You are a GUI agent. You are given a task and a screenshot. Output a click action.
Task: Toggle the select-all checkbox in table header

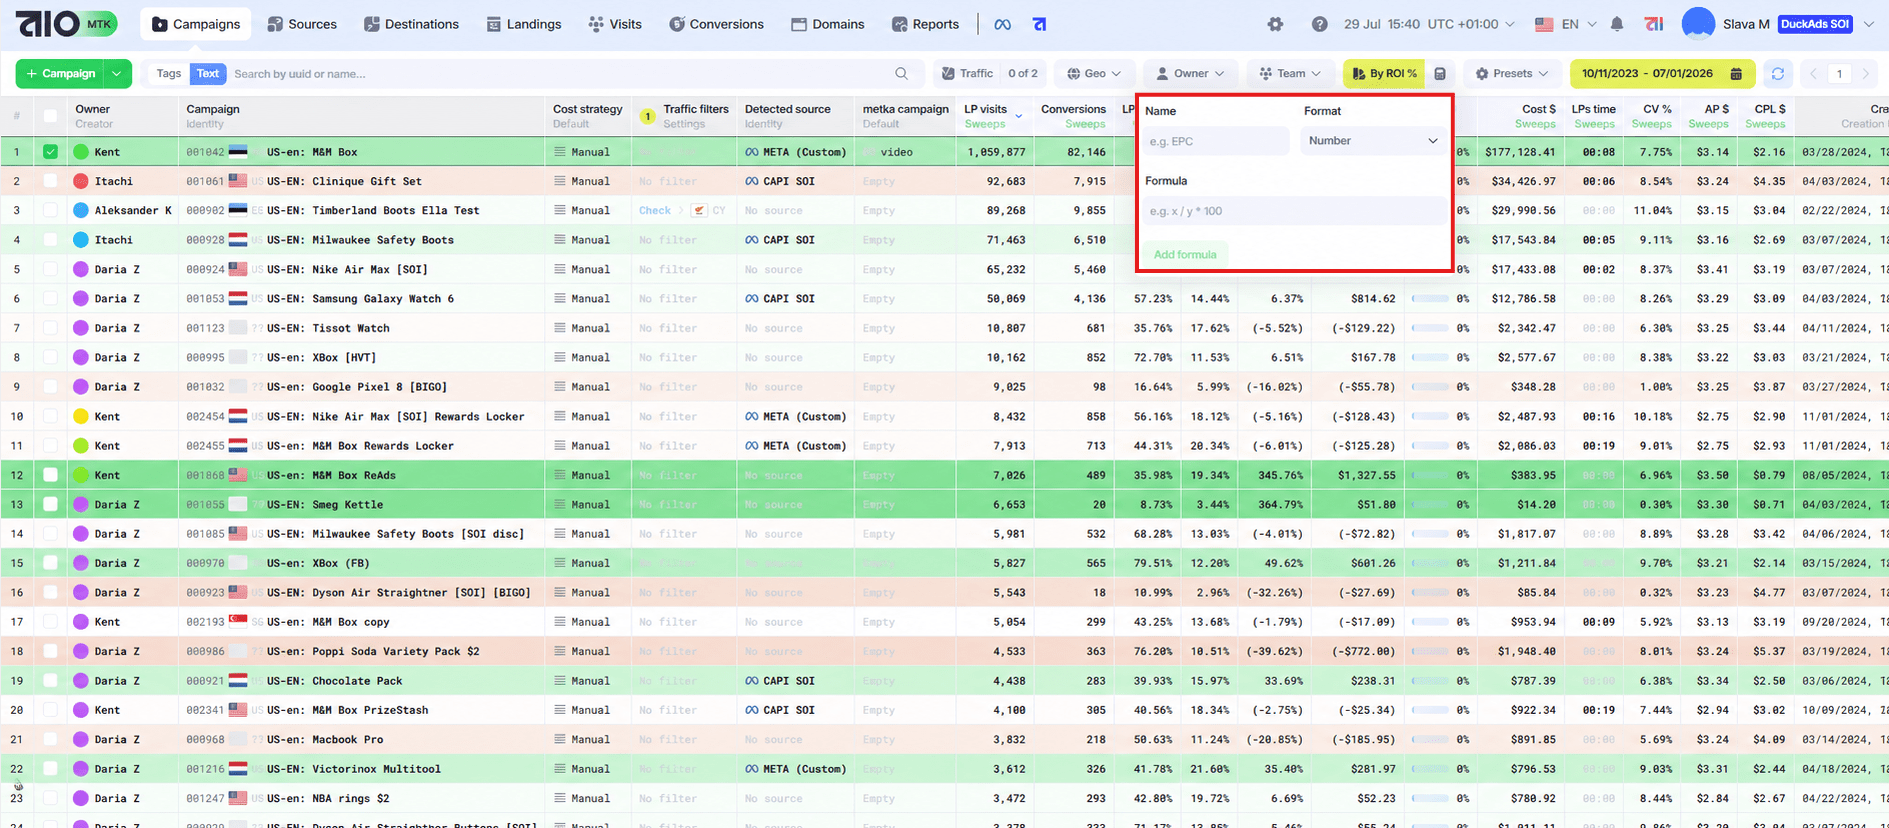pyautogui.click(x=50, y=116)
